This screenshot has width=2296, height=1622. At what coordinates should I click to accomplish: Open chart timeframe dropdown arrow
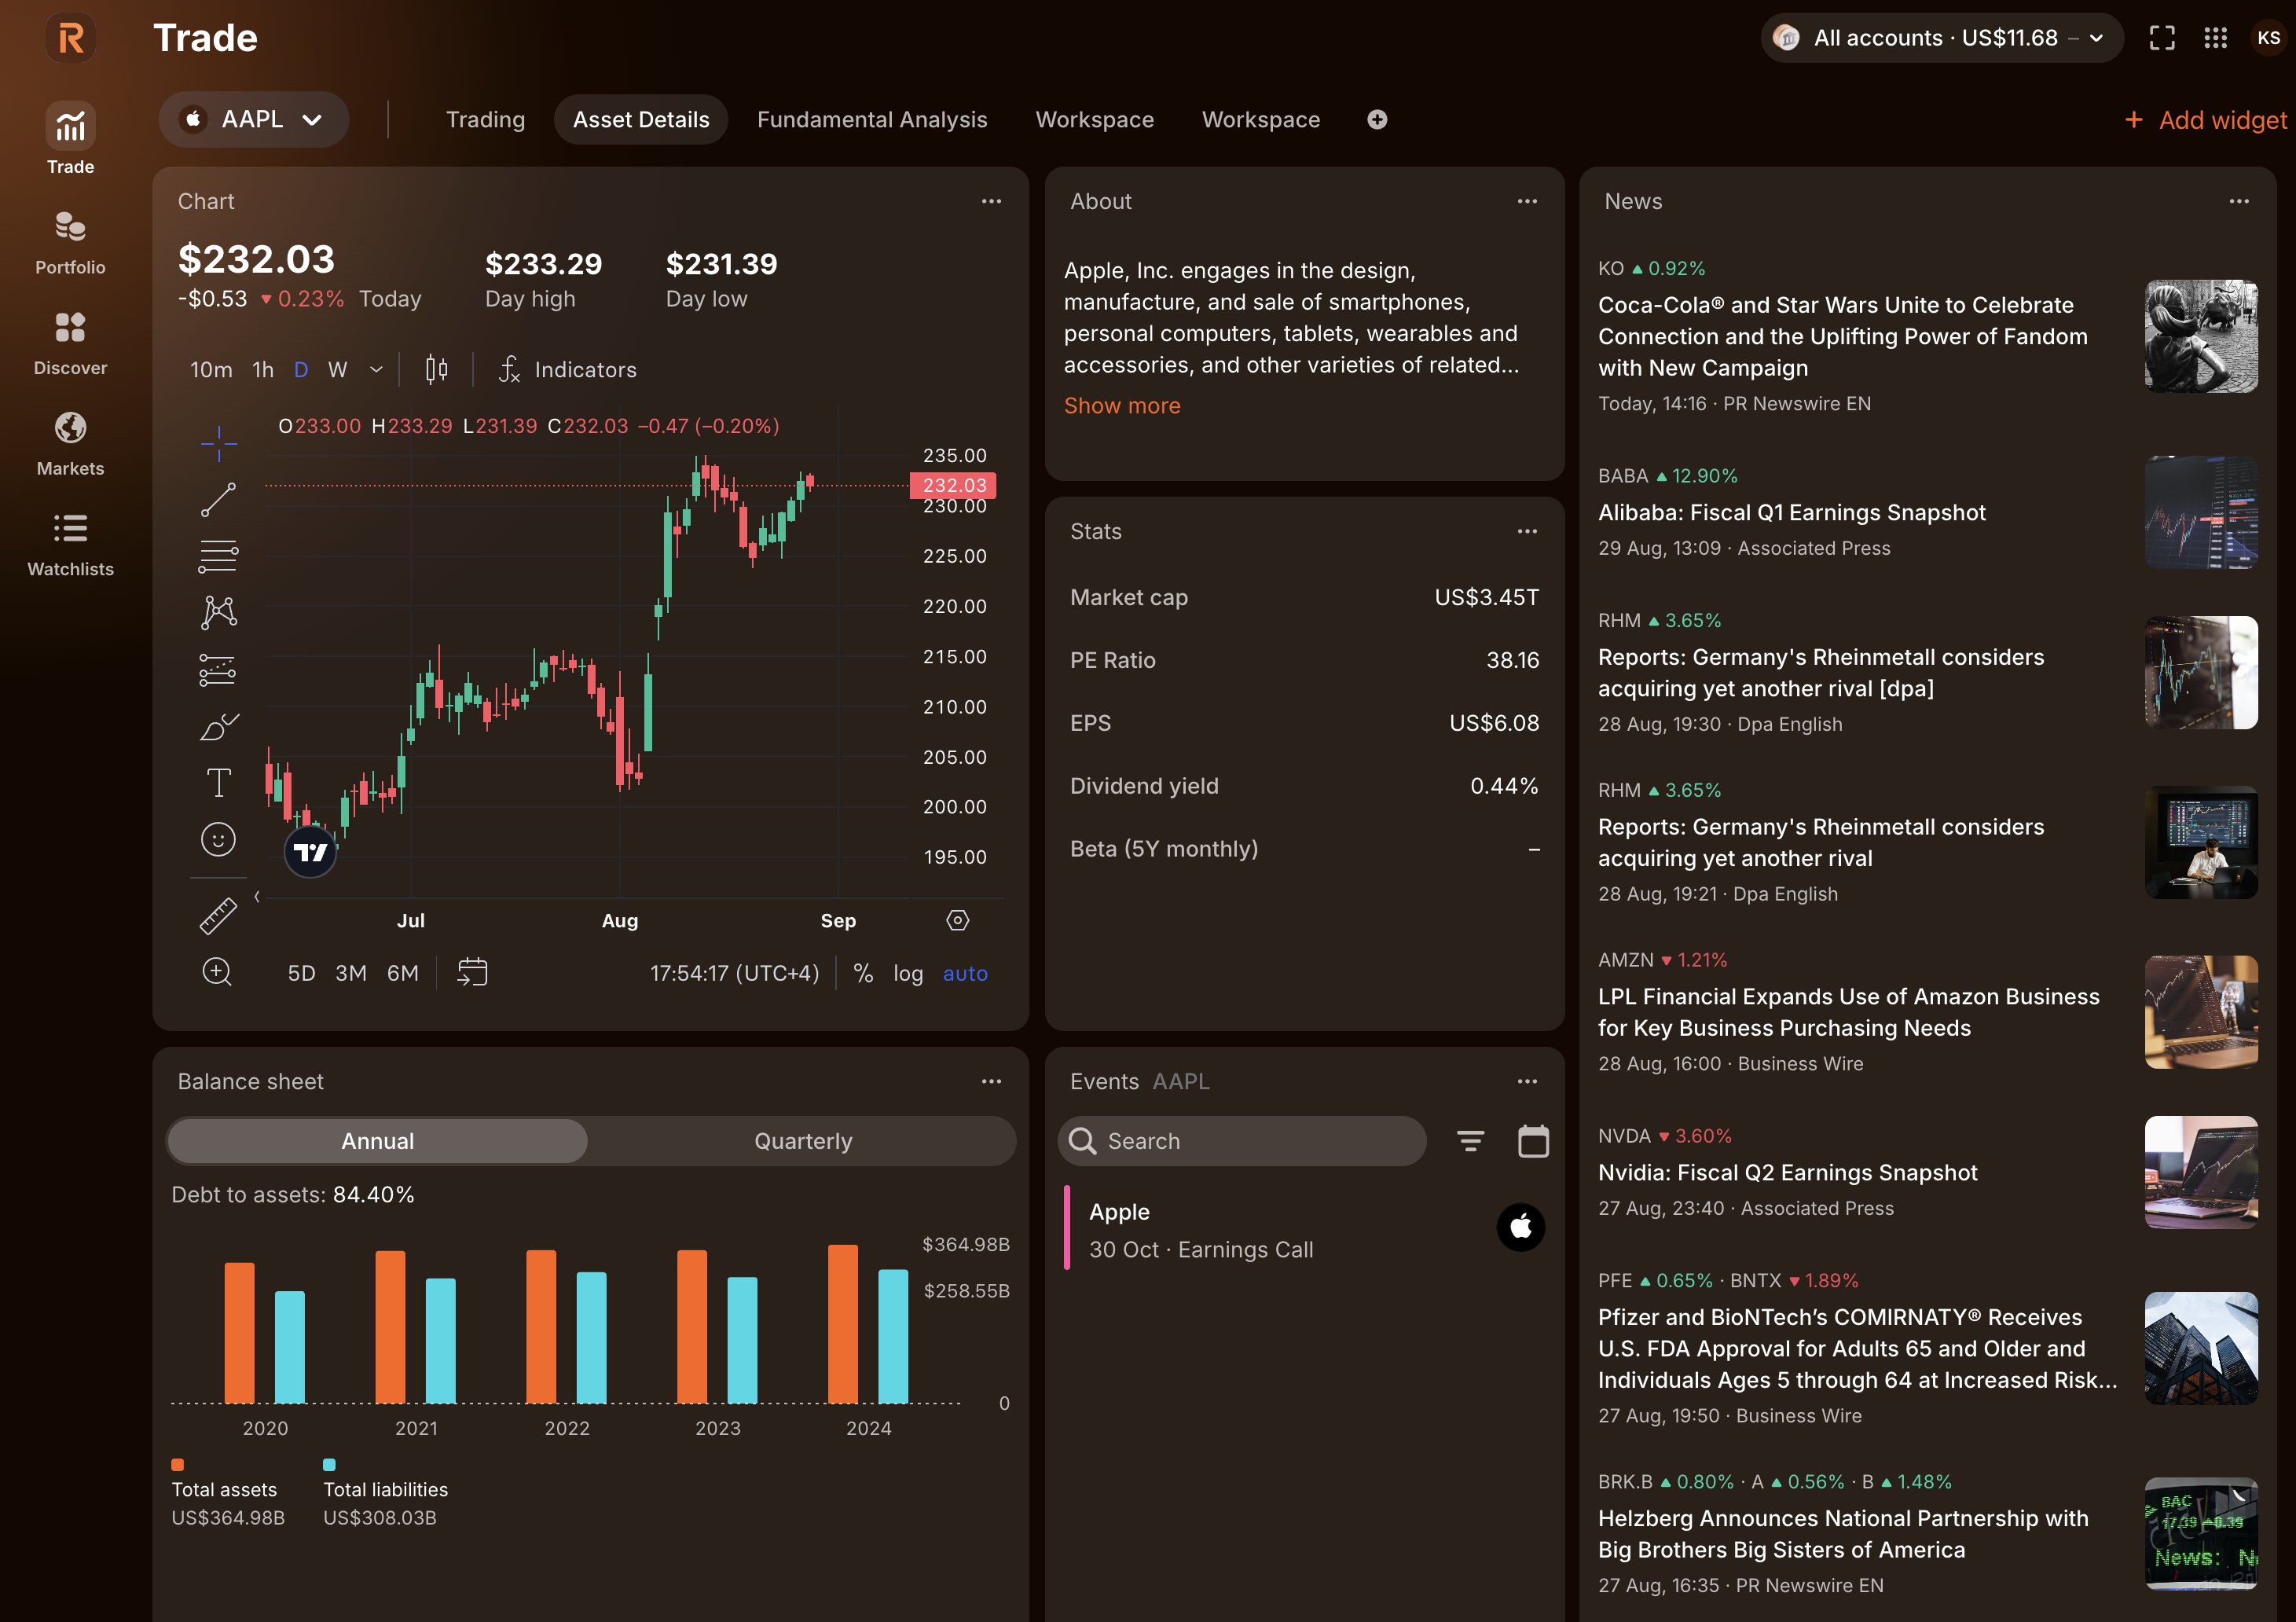[x=376, y=369]
